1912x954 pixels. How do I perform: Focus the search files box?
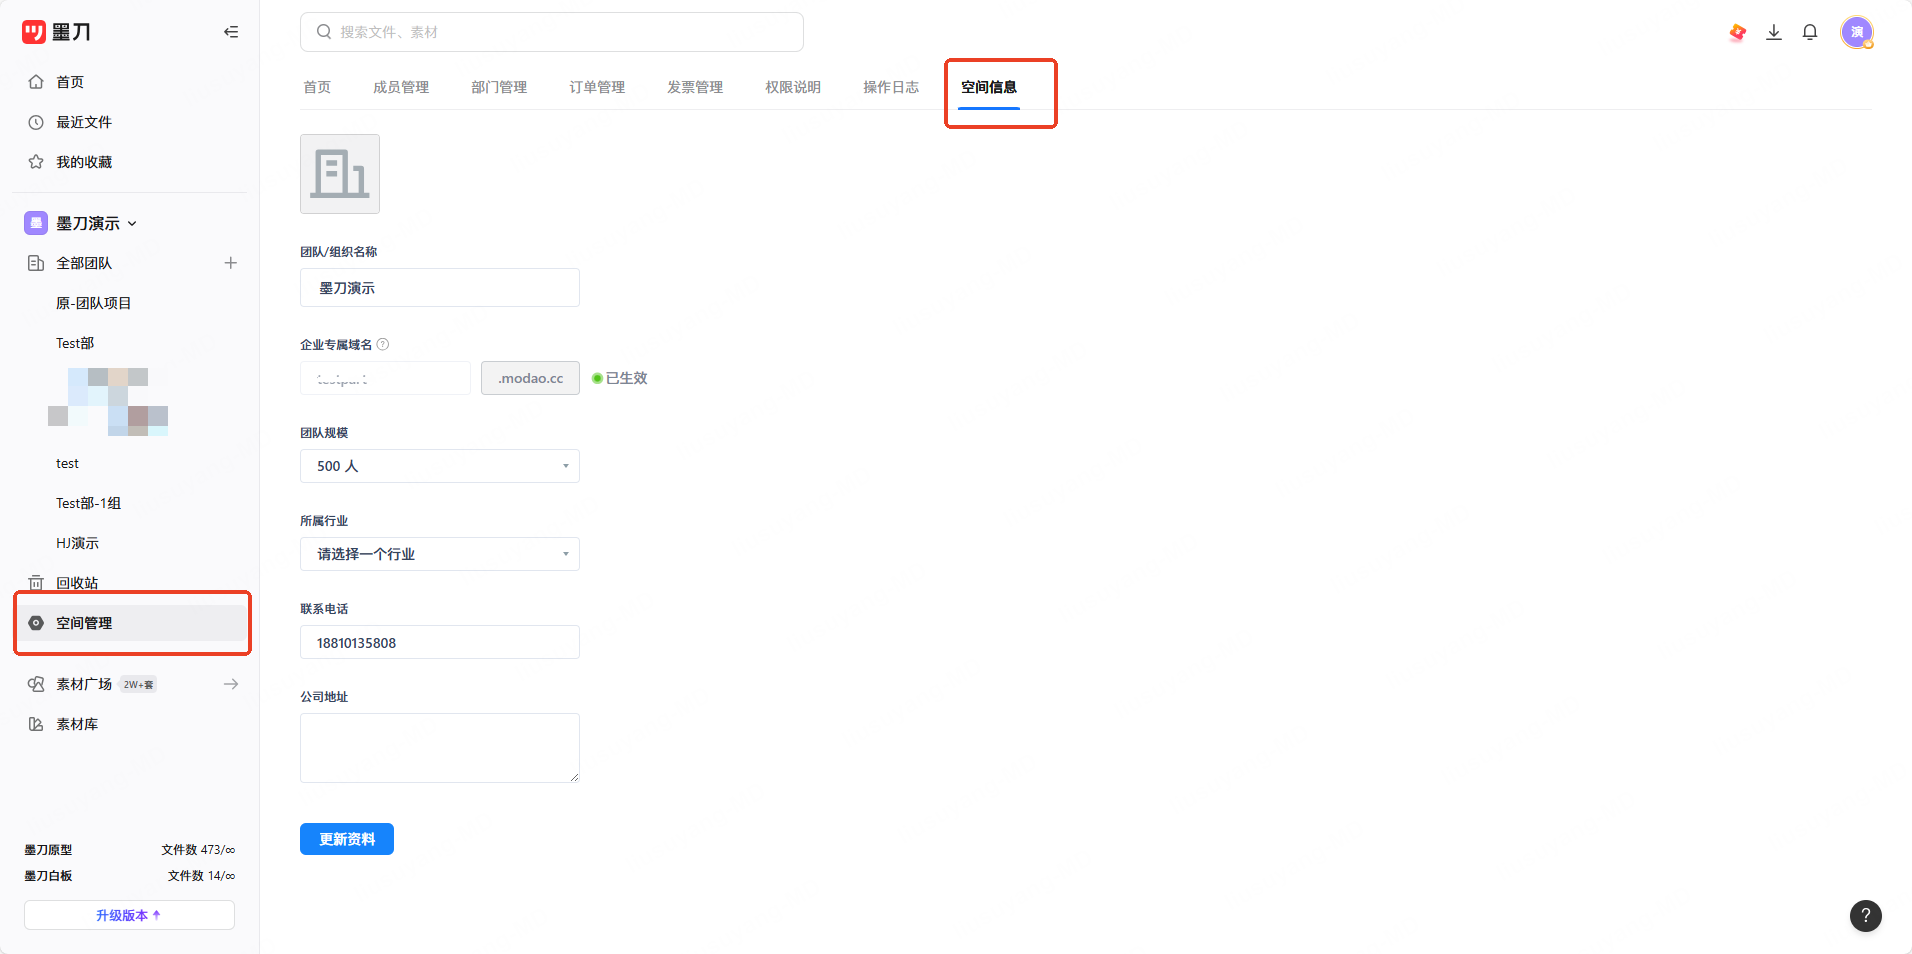pos(552,32)
